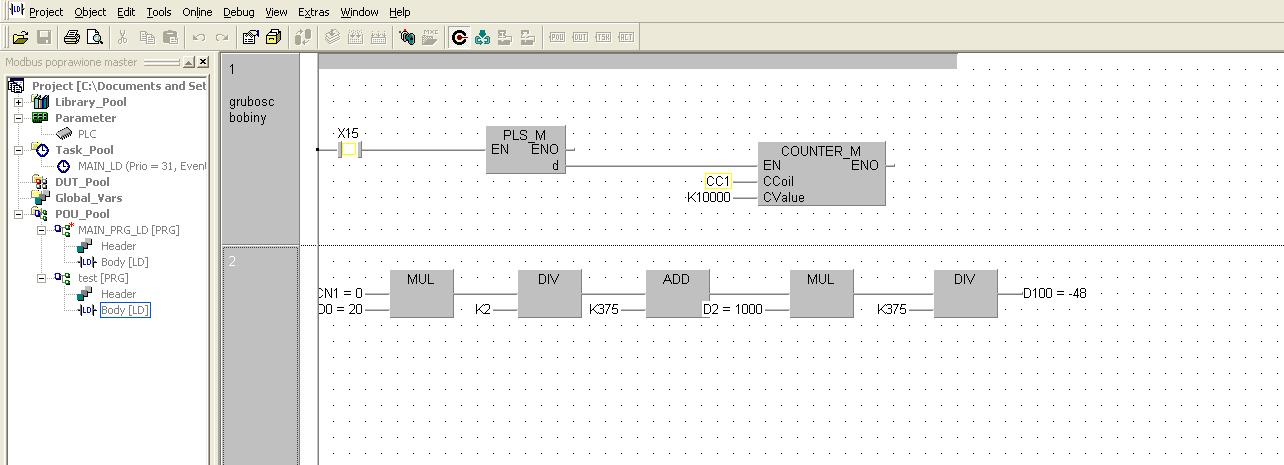Collapse the test [PRG] node
Screen dimensions: 1284x465
(x=42, y=278)
